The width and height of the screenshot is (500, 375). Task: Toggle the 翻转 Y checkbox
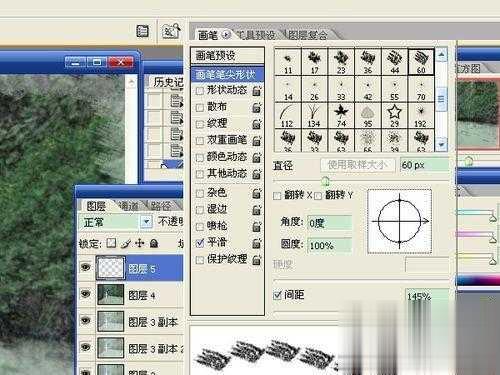click(318, 196)
